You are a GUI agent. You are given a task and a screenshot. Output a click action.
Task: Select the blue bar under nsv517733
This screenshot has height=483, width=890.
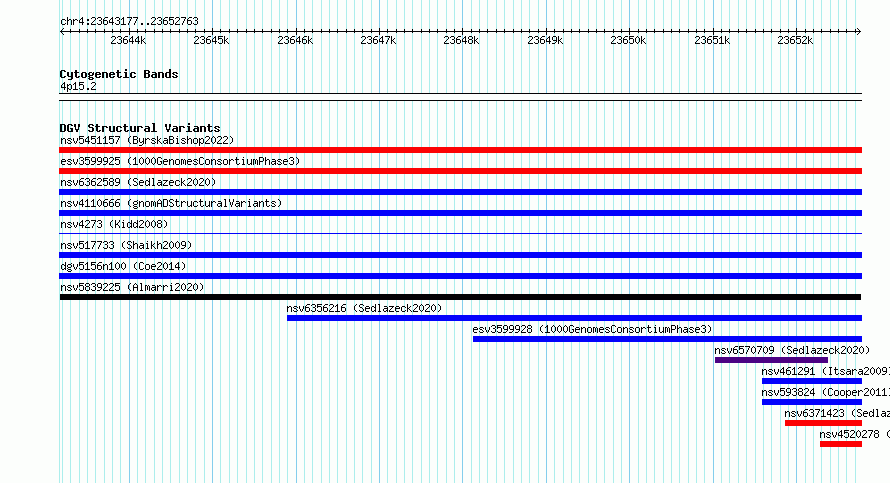click(x=460, y=255)
